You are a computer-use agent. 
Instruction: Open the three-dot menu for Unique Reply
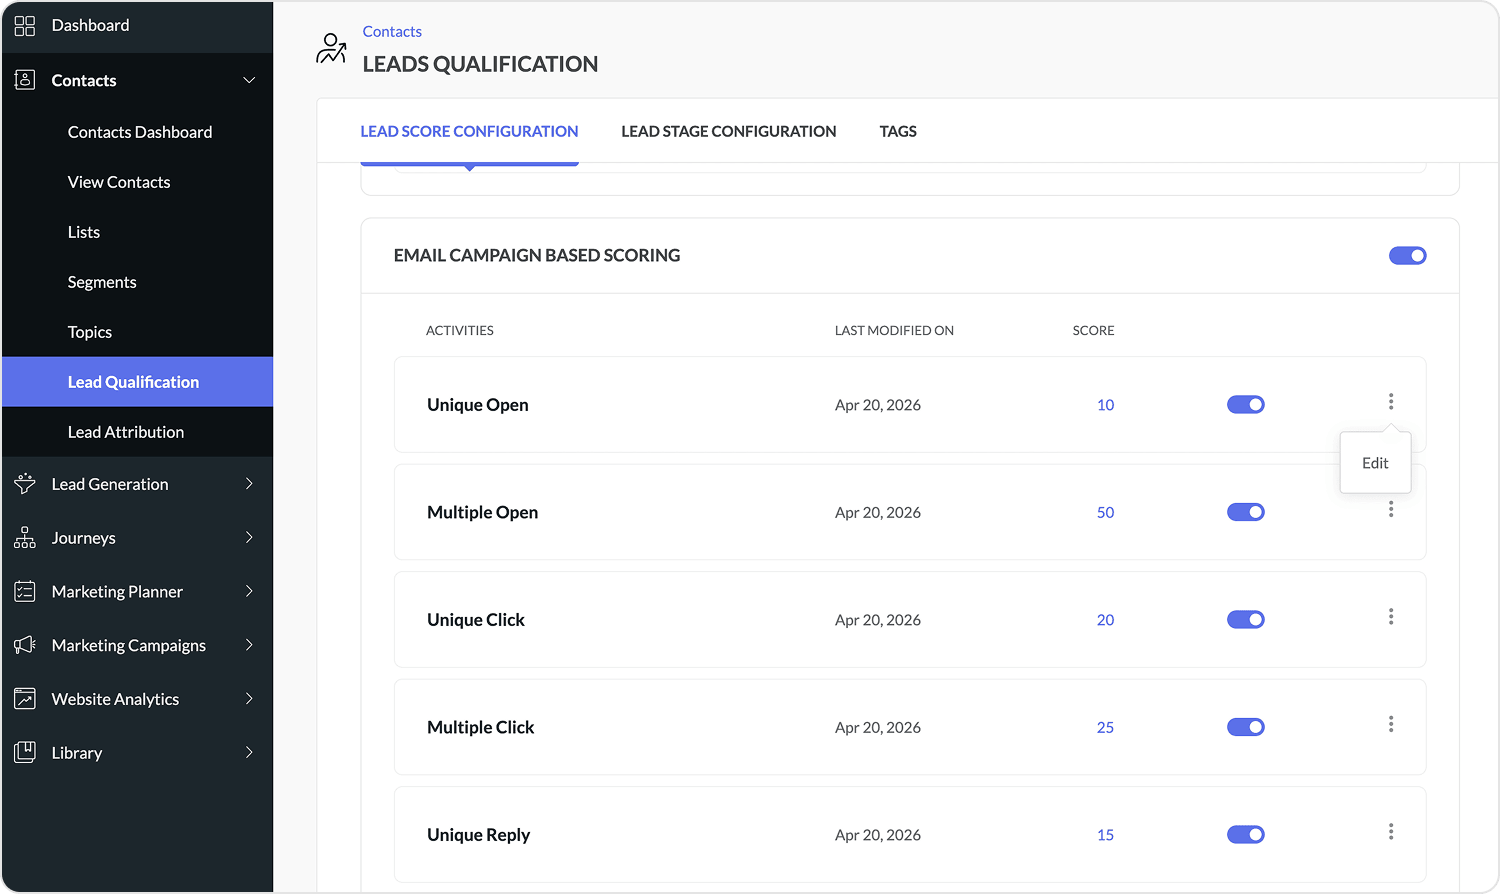[1391, 832]
